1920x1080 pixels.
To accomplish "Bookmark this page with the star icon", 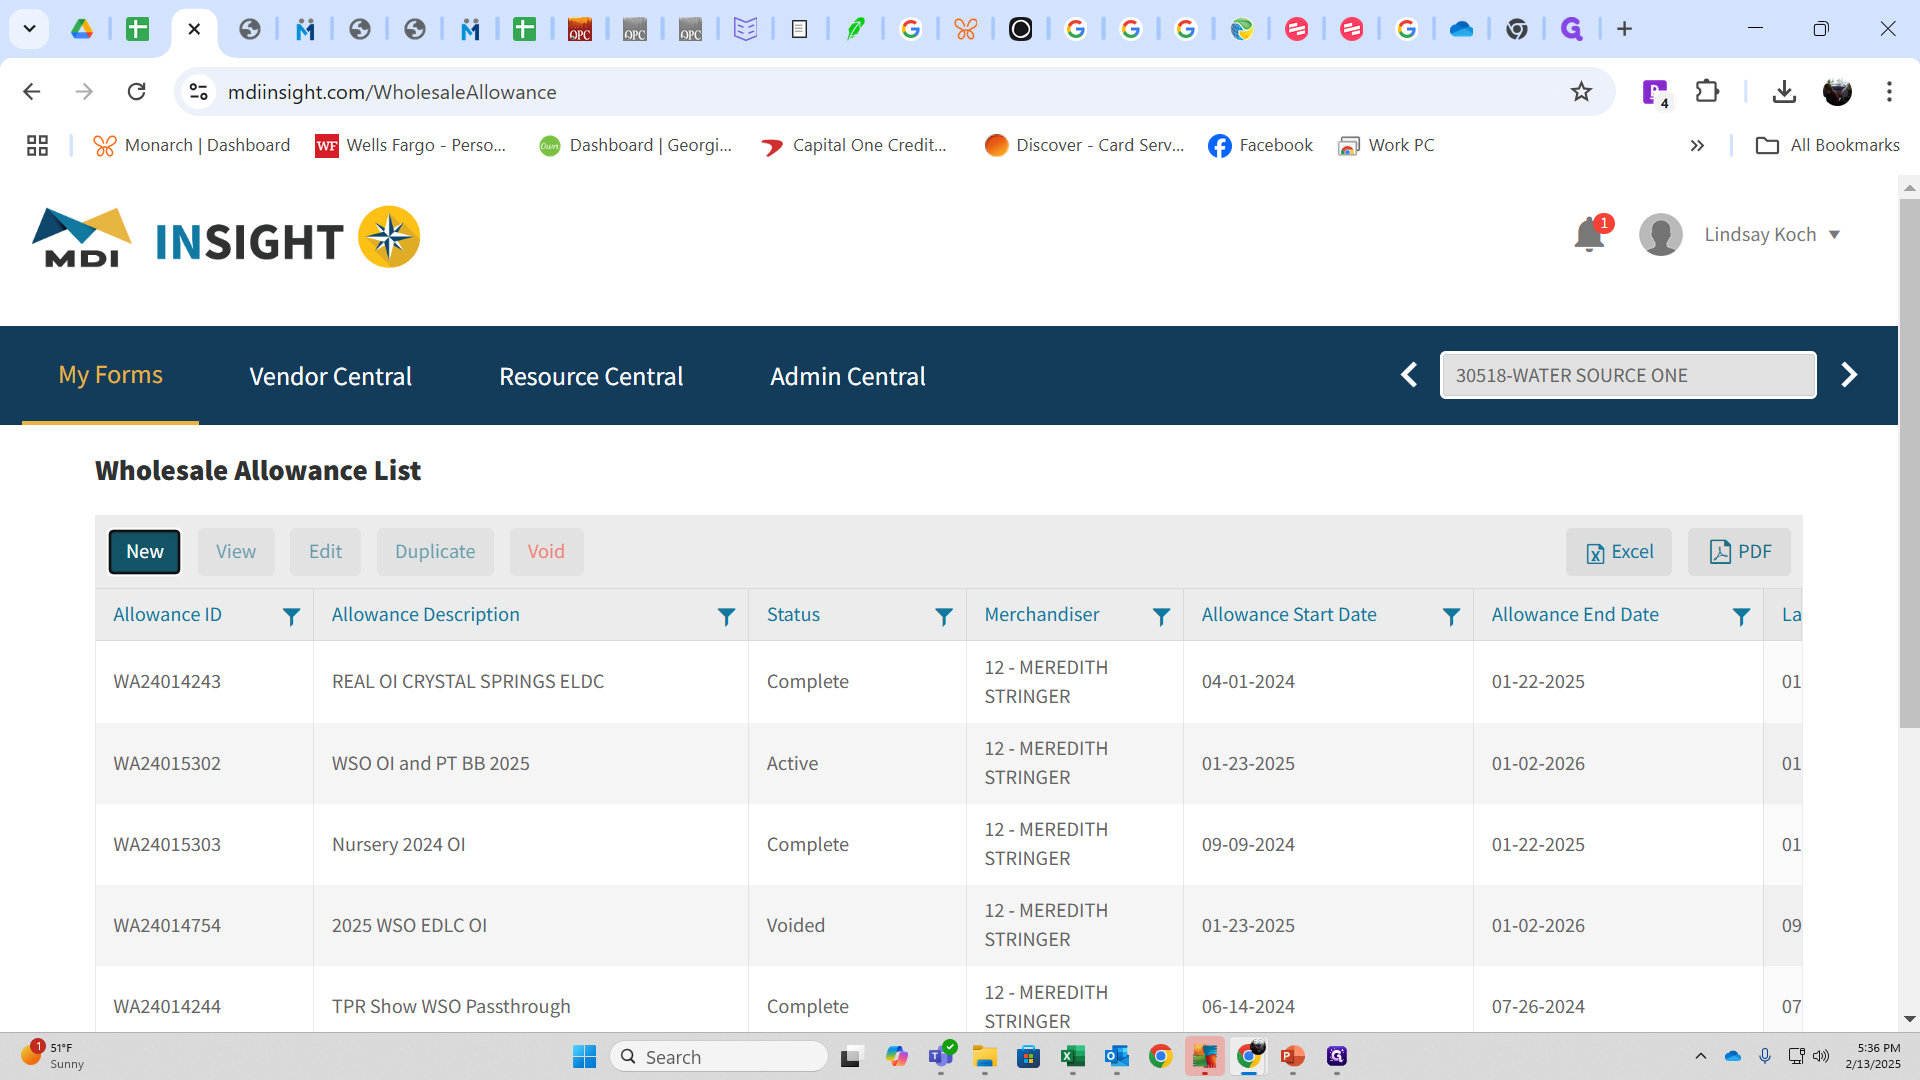I will pos(1581,92).
